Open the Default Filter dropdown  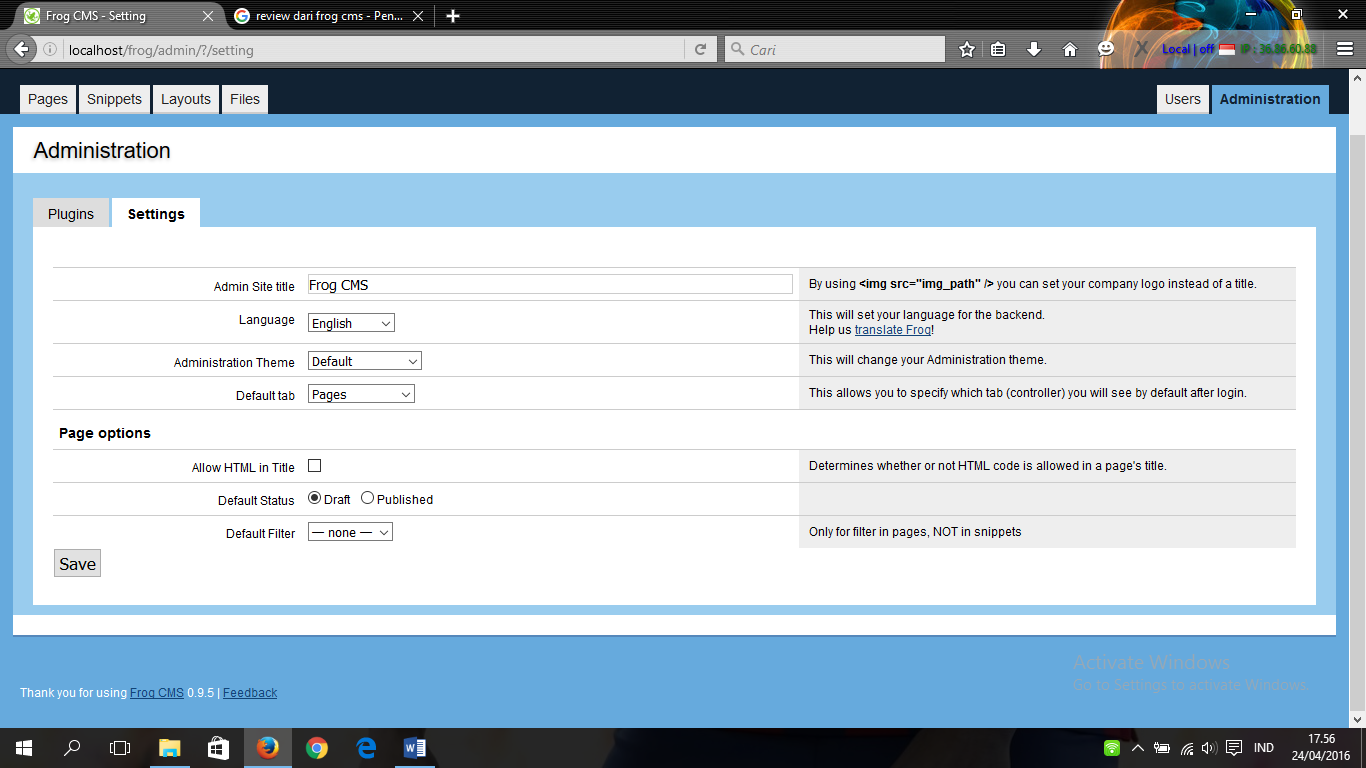coord(350,532)
